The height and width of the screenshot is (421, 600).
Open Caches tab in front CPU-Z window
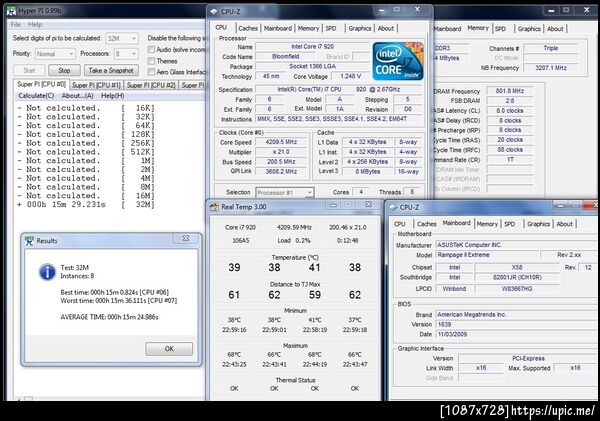point(248,28)
